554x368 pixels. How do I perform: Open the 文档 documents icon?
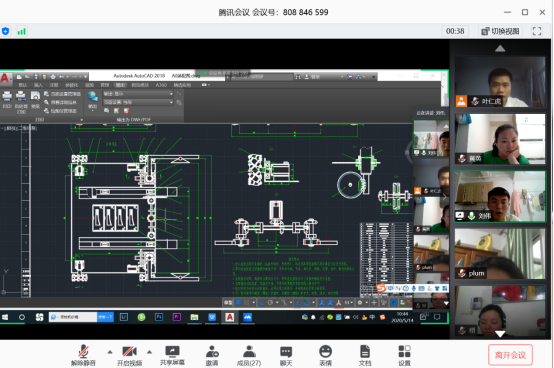[x=365, y=355]
